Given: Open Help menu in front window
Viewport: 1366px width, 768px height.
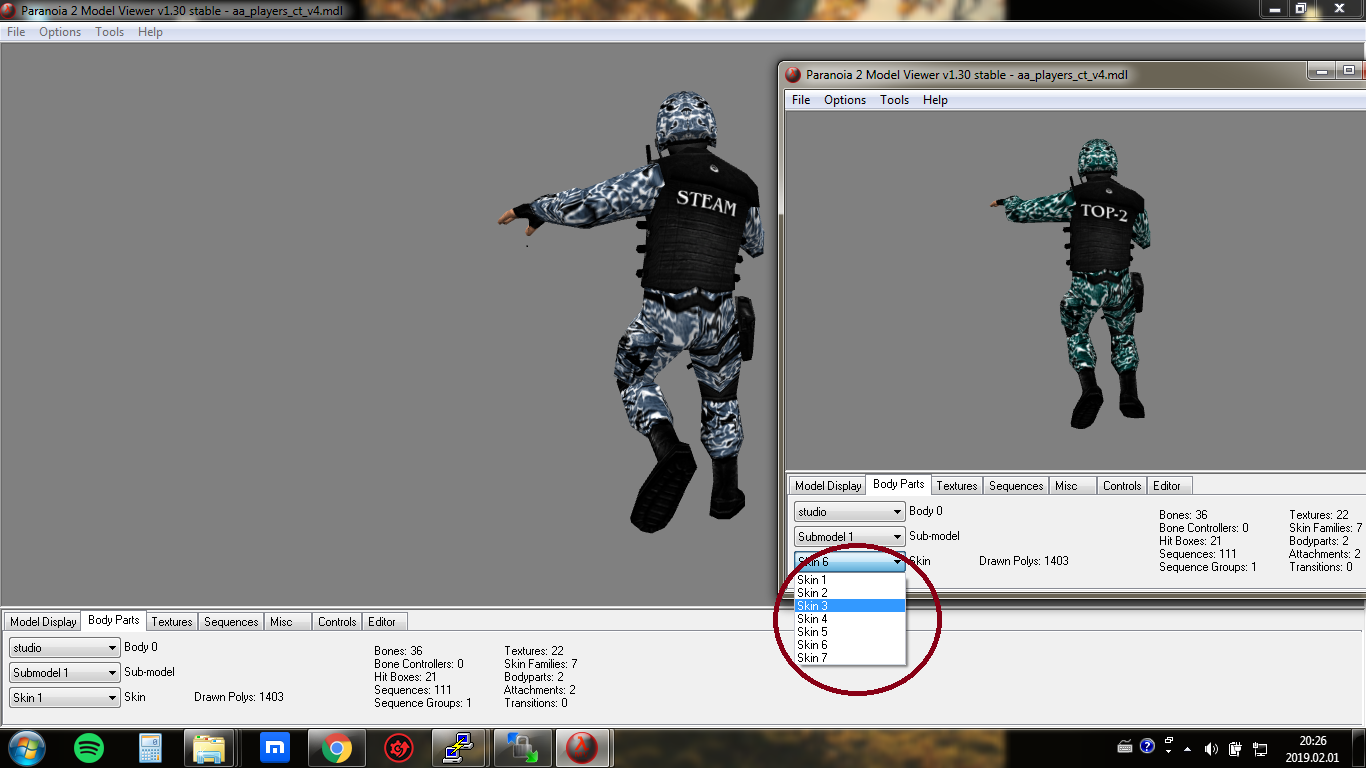Looking at the screenshot, I should 935,100.
